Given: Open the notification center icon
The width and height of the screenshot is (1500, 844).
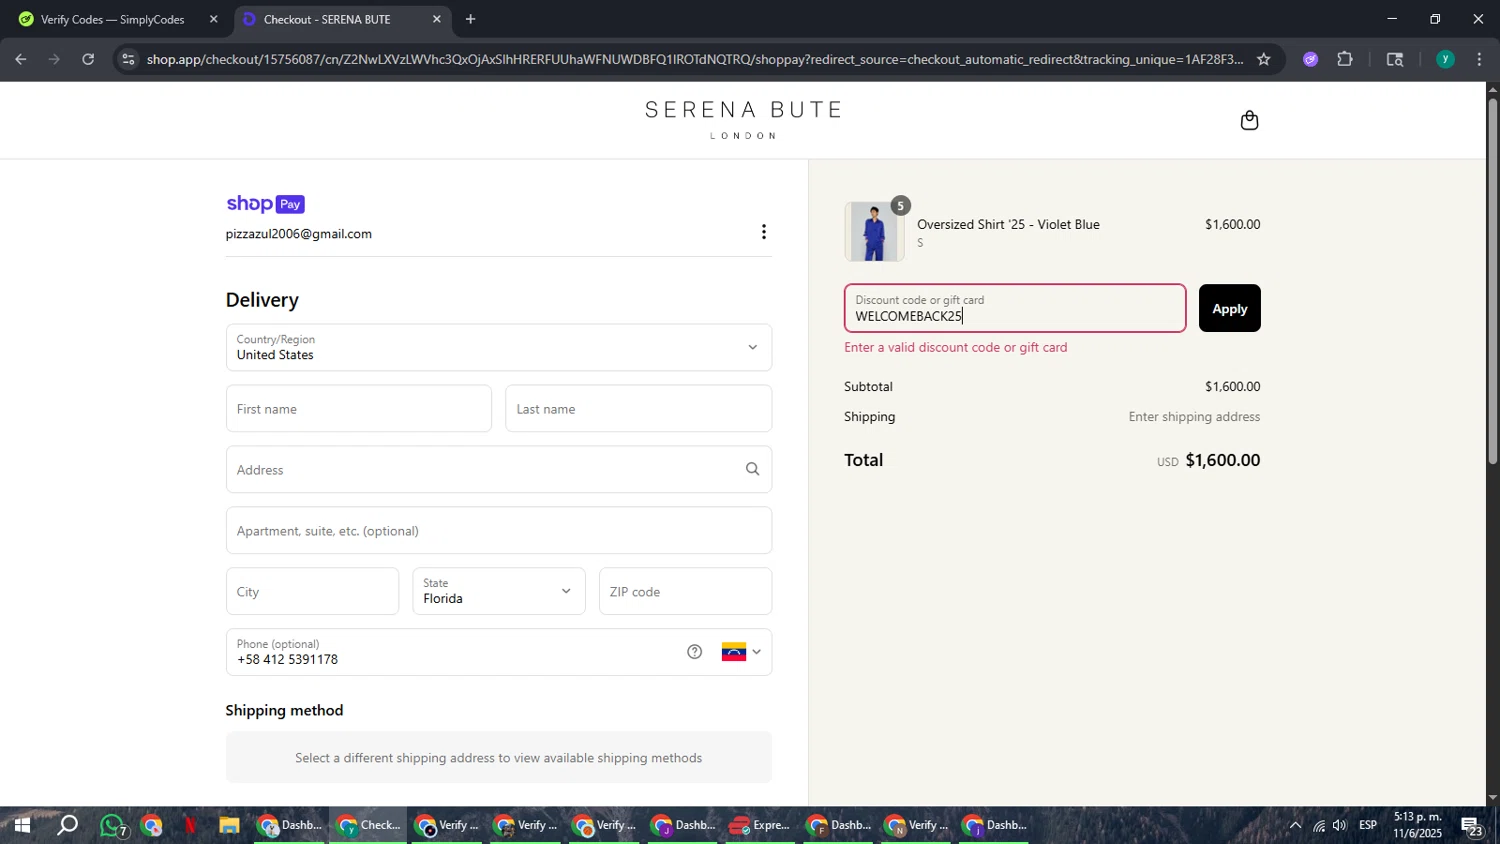Looking at the screenshot, I should [x=1472, y=826].
